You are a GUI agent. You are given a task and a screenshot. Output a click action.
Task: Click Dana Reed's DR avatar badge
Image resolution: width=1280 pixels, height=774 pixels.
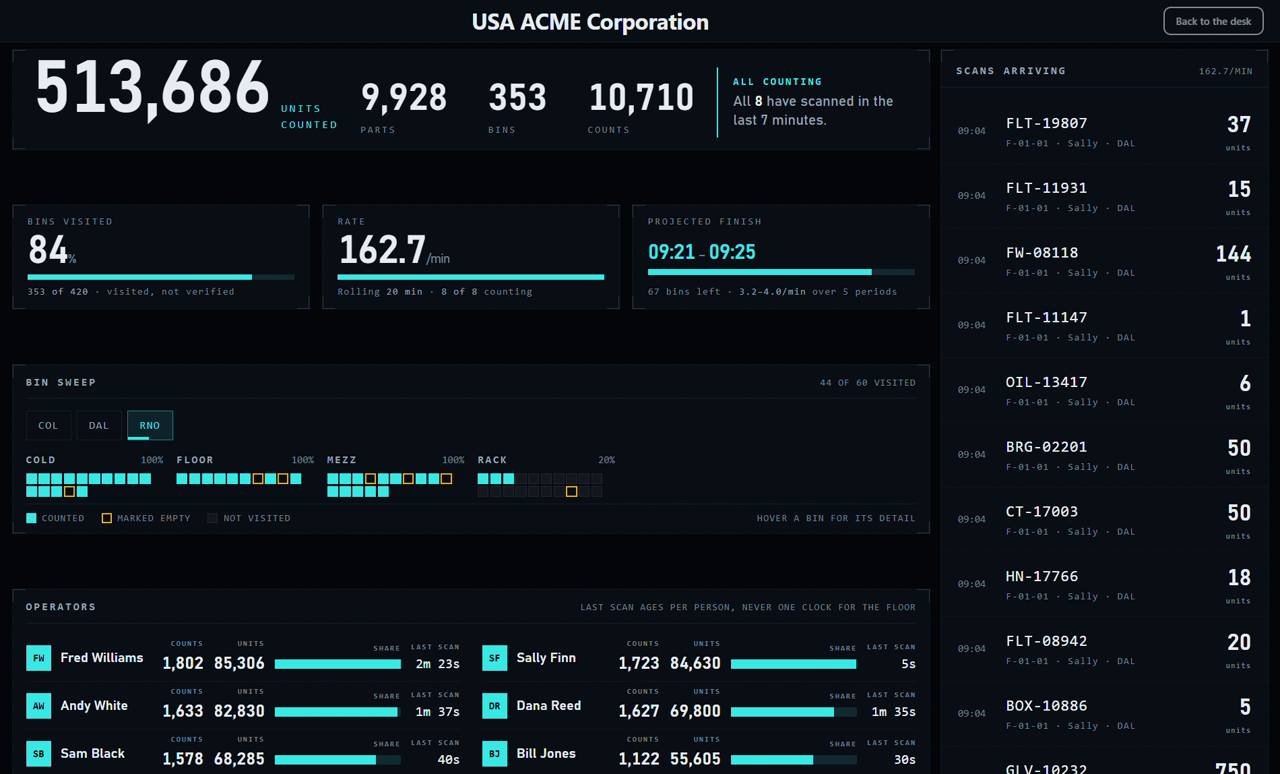(x=494, y=706)
